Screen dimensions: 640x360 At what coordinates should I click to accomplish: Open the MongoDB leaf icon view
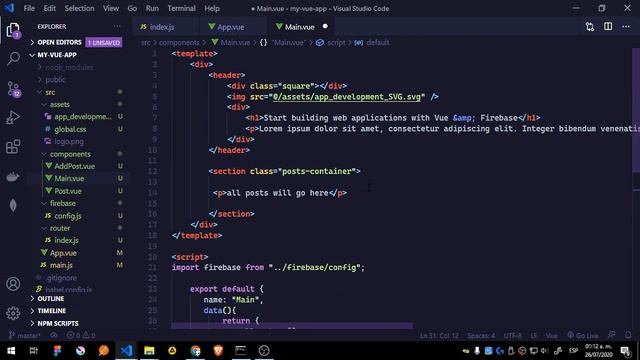coord(13,205)
